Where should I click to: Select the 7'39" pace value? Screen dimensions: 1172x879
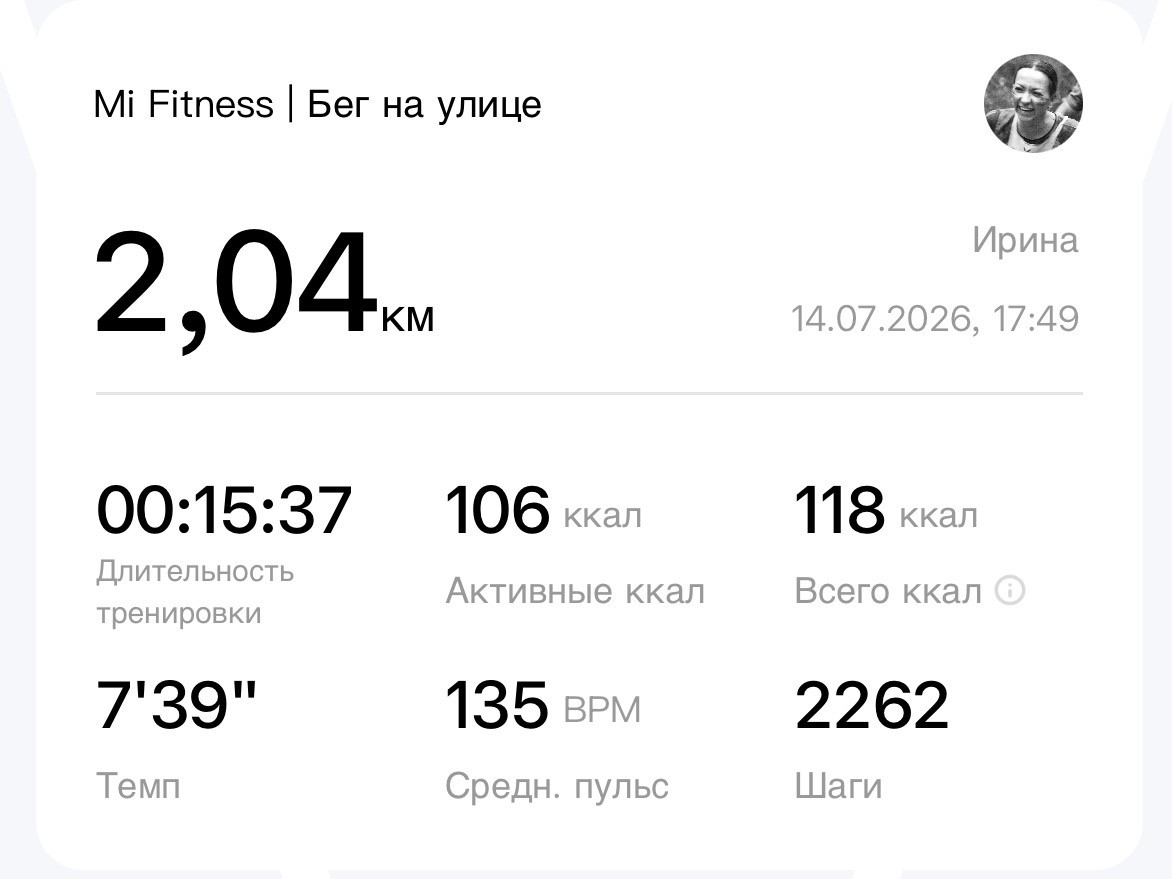click(x=176, y=704)
